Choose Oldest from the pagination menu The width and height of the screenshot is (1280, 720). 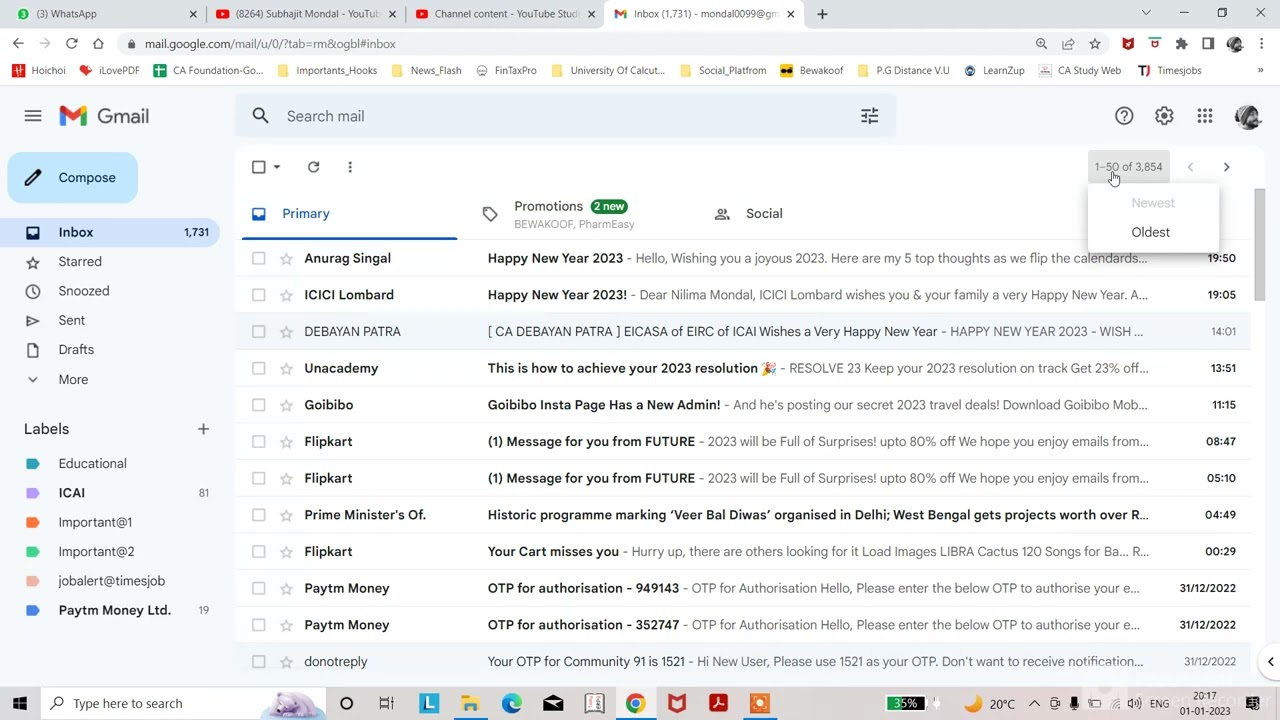[x=1151, y=232]
